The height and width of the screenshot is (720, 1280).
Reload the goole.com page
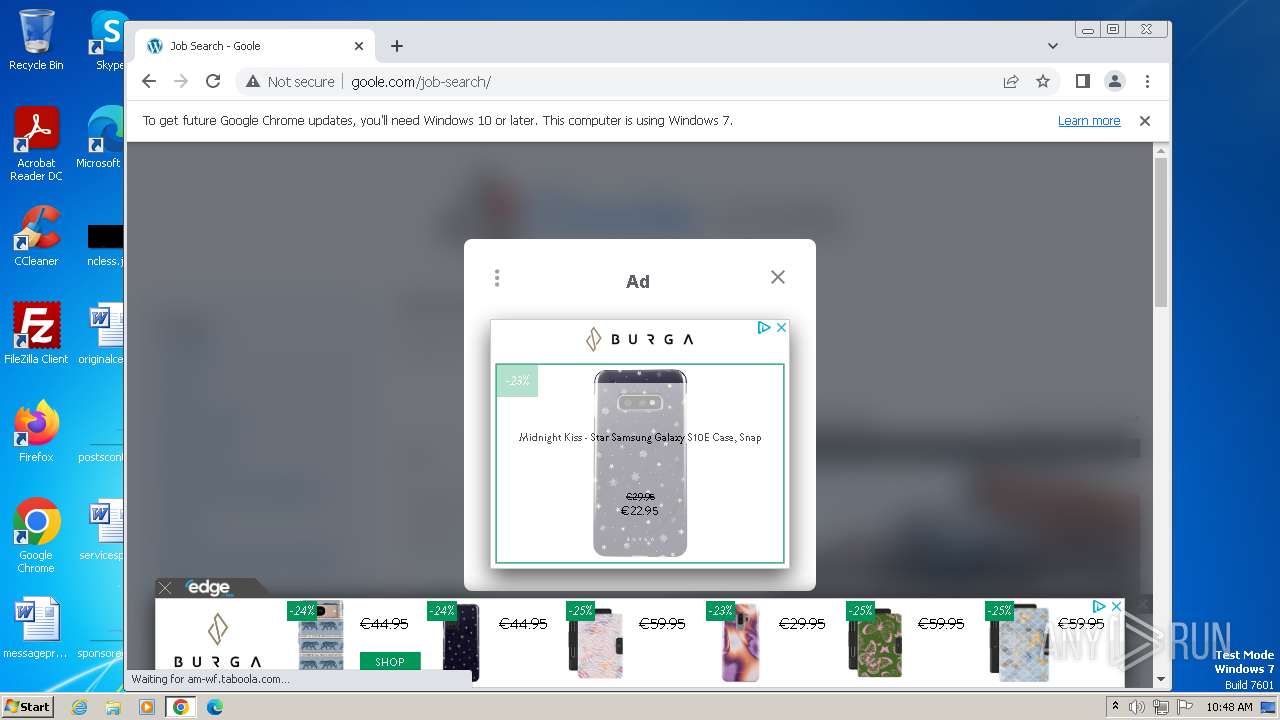pos(213,82)
